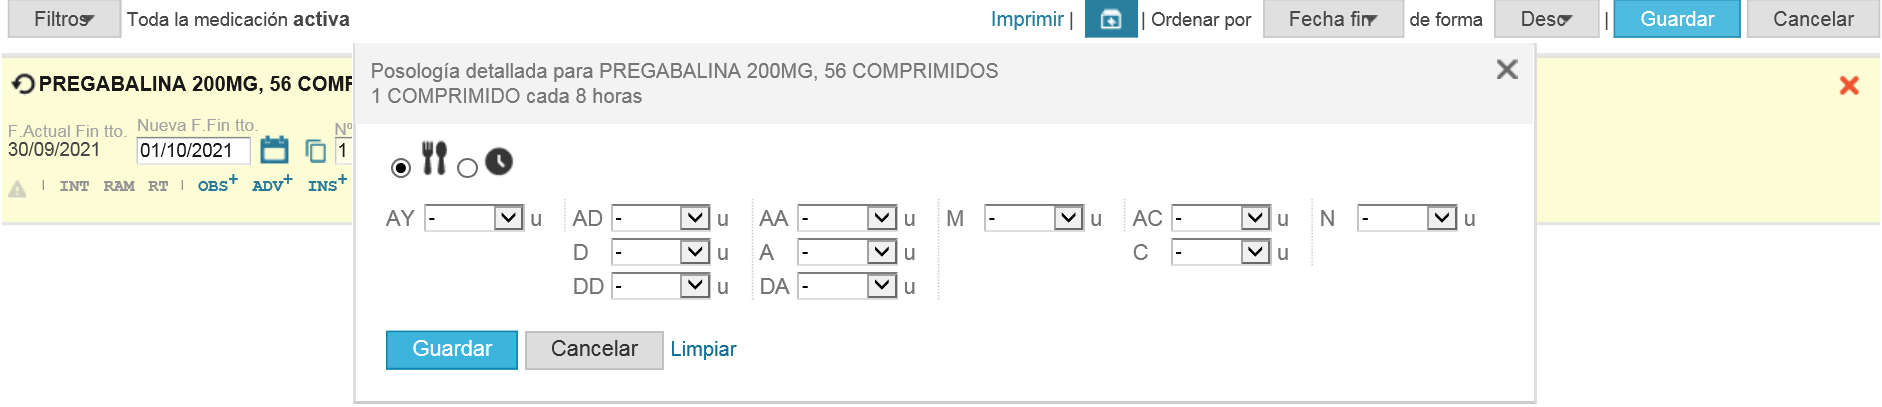Click the ADV+ add warning icon
This screenshot has width=1882, height=407.
271,185
